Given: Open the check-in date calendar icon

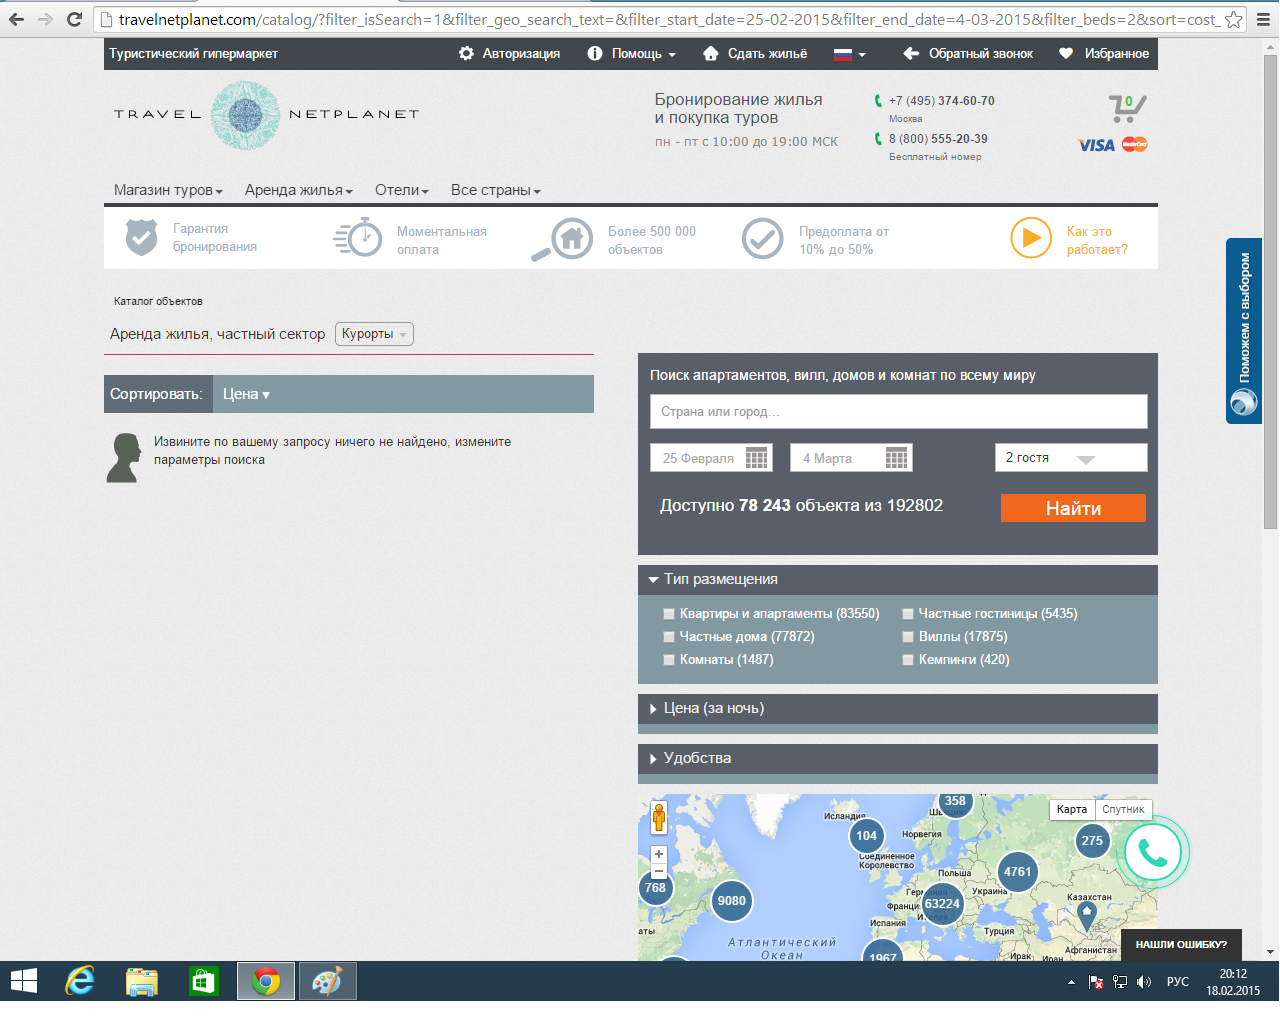Looking at the screenshot, I should pos(757,458).
